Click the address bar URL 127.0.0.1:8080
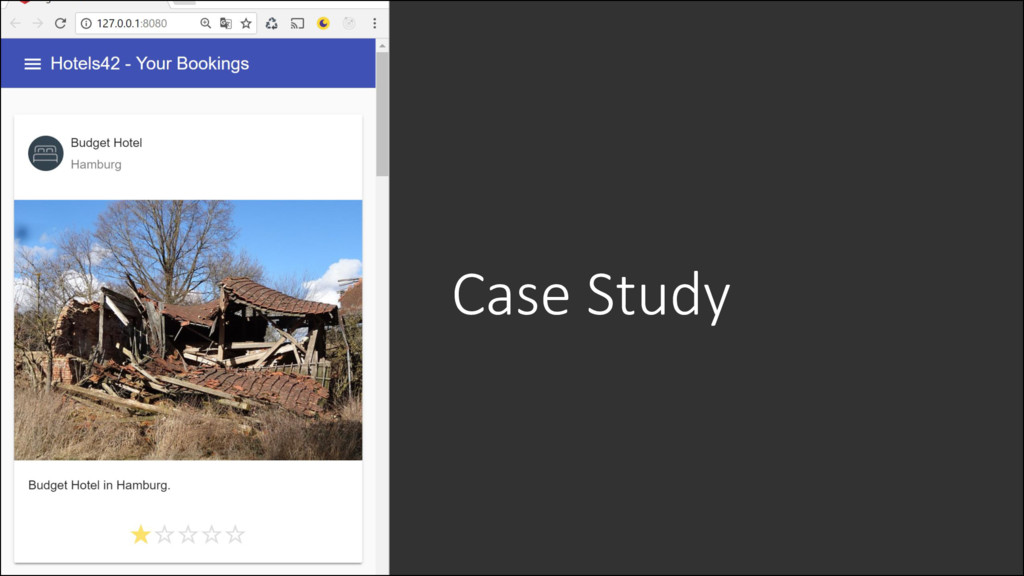Image resolution: width=1024 pixels, height=576 pixels. tap(132, 24)
